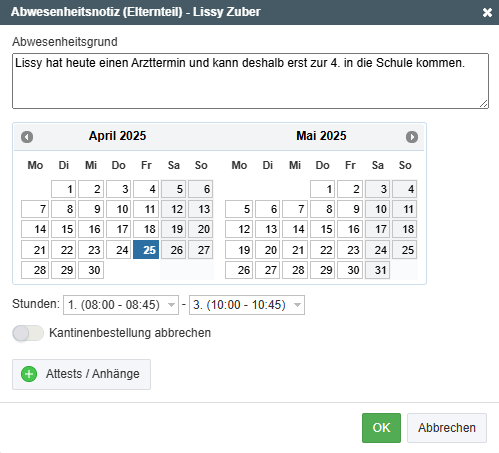This screenshot has height=453, width=499.
Task: Cancel using the Abbrechen button
Action: [447, 428]
